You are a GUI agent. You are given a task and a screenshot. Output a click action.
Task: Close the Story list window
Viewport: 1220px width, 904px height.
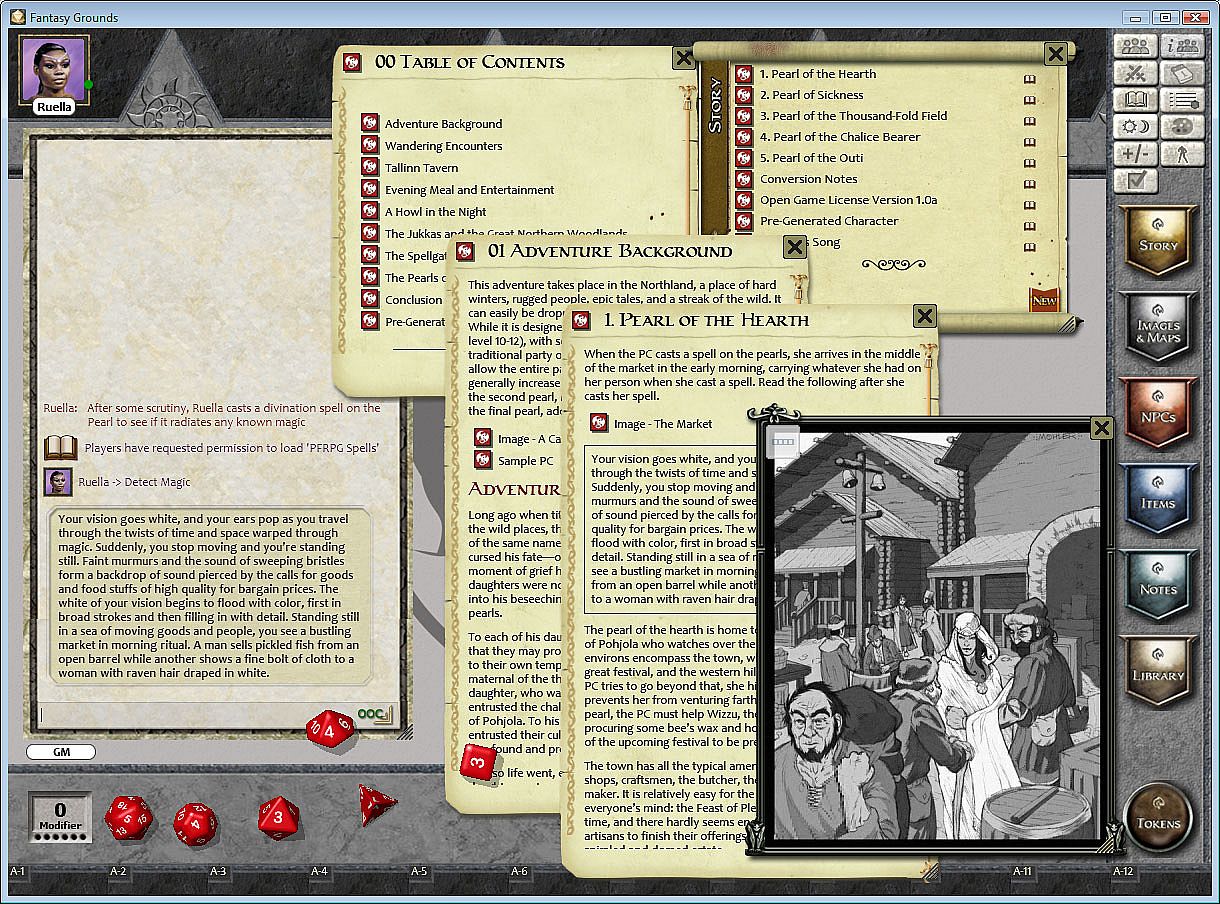(1055, 54)
